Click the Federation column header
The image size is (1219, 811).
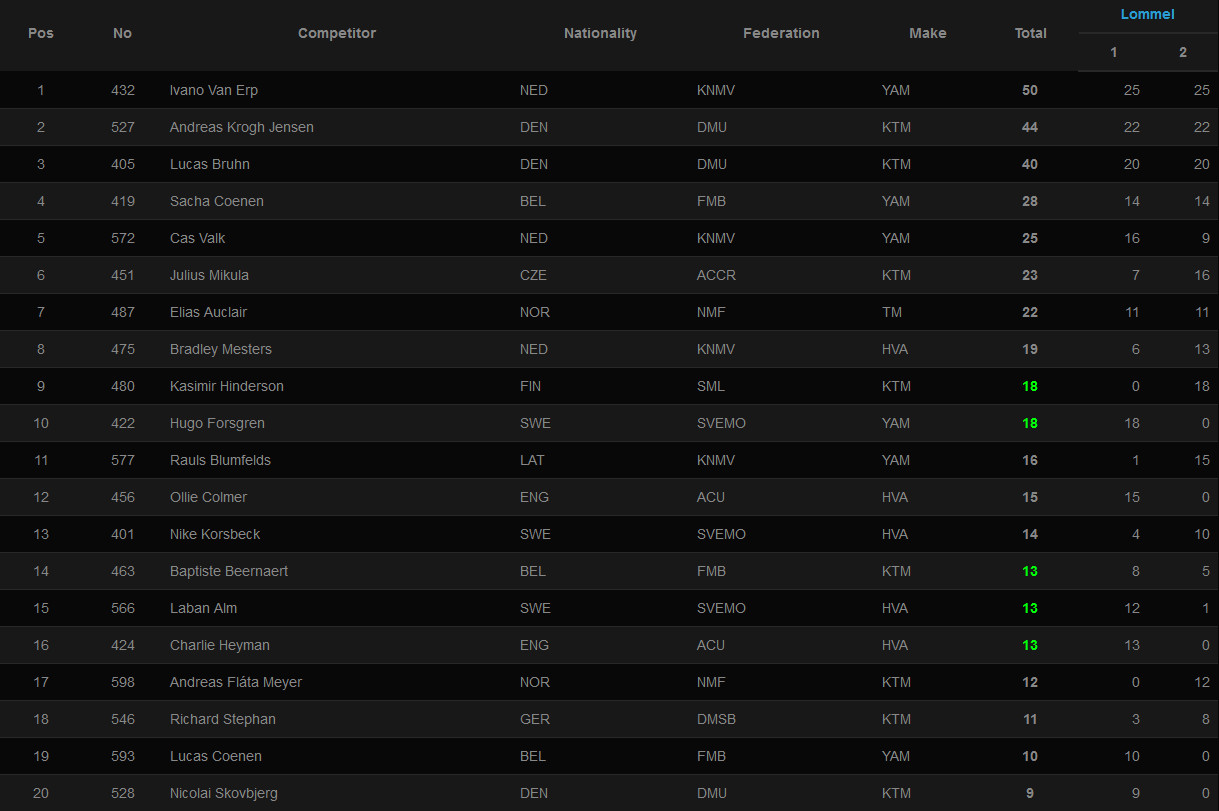[781, 33]
